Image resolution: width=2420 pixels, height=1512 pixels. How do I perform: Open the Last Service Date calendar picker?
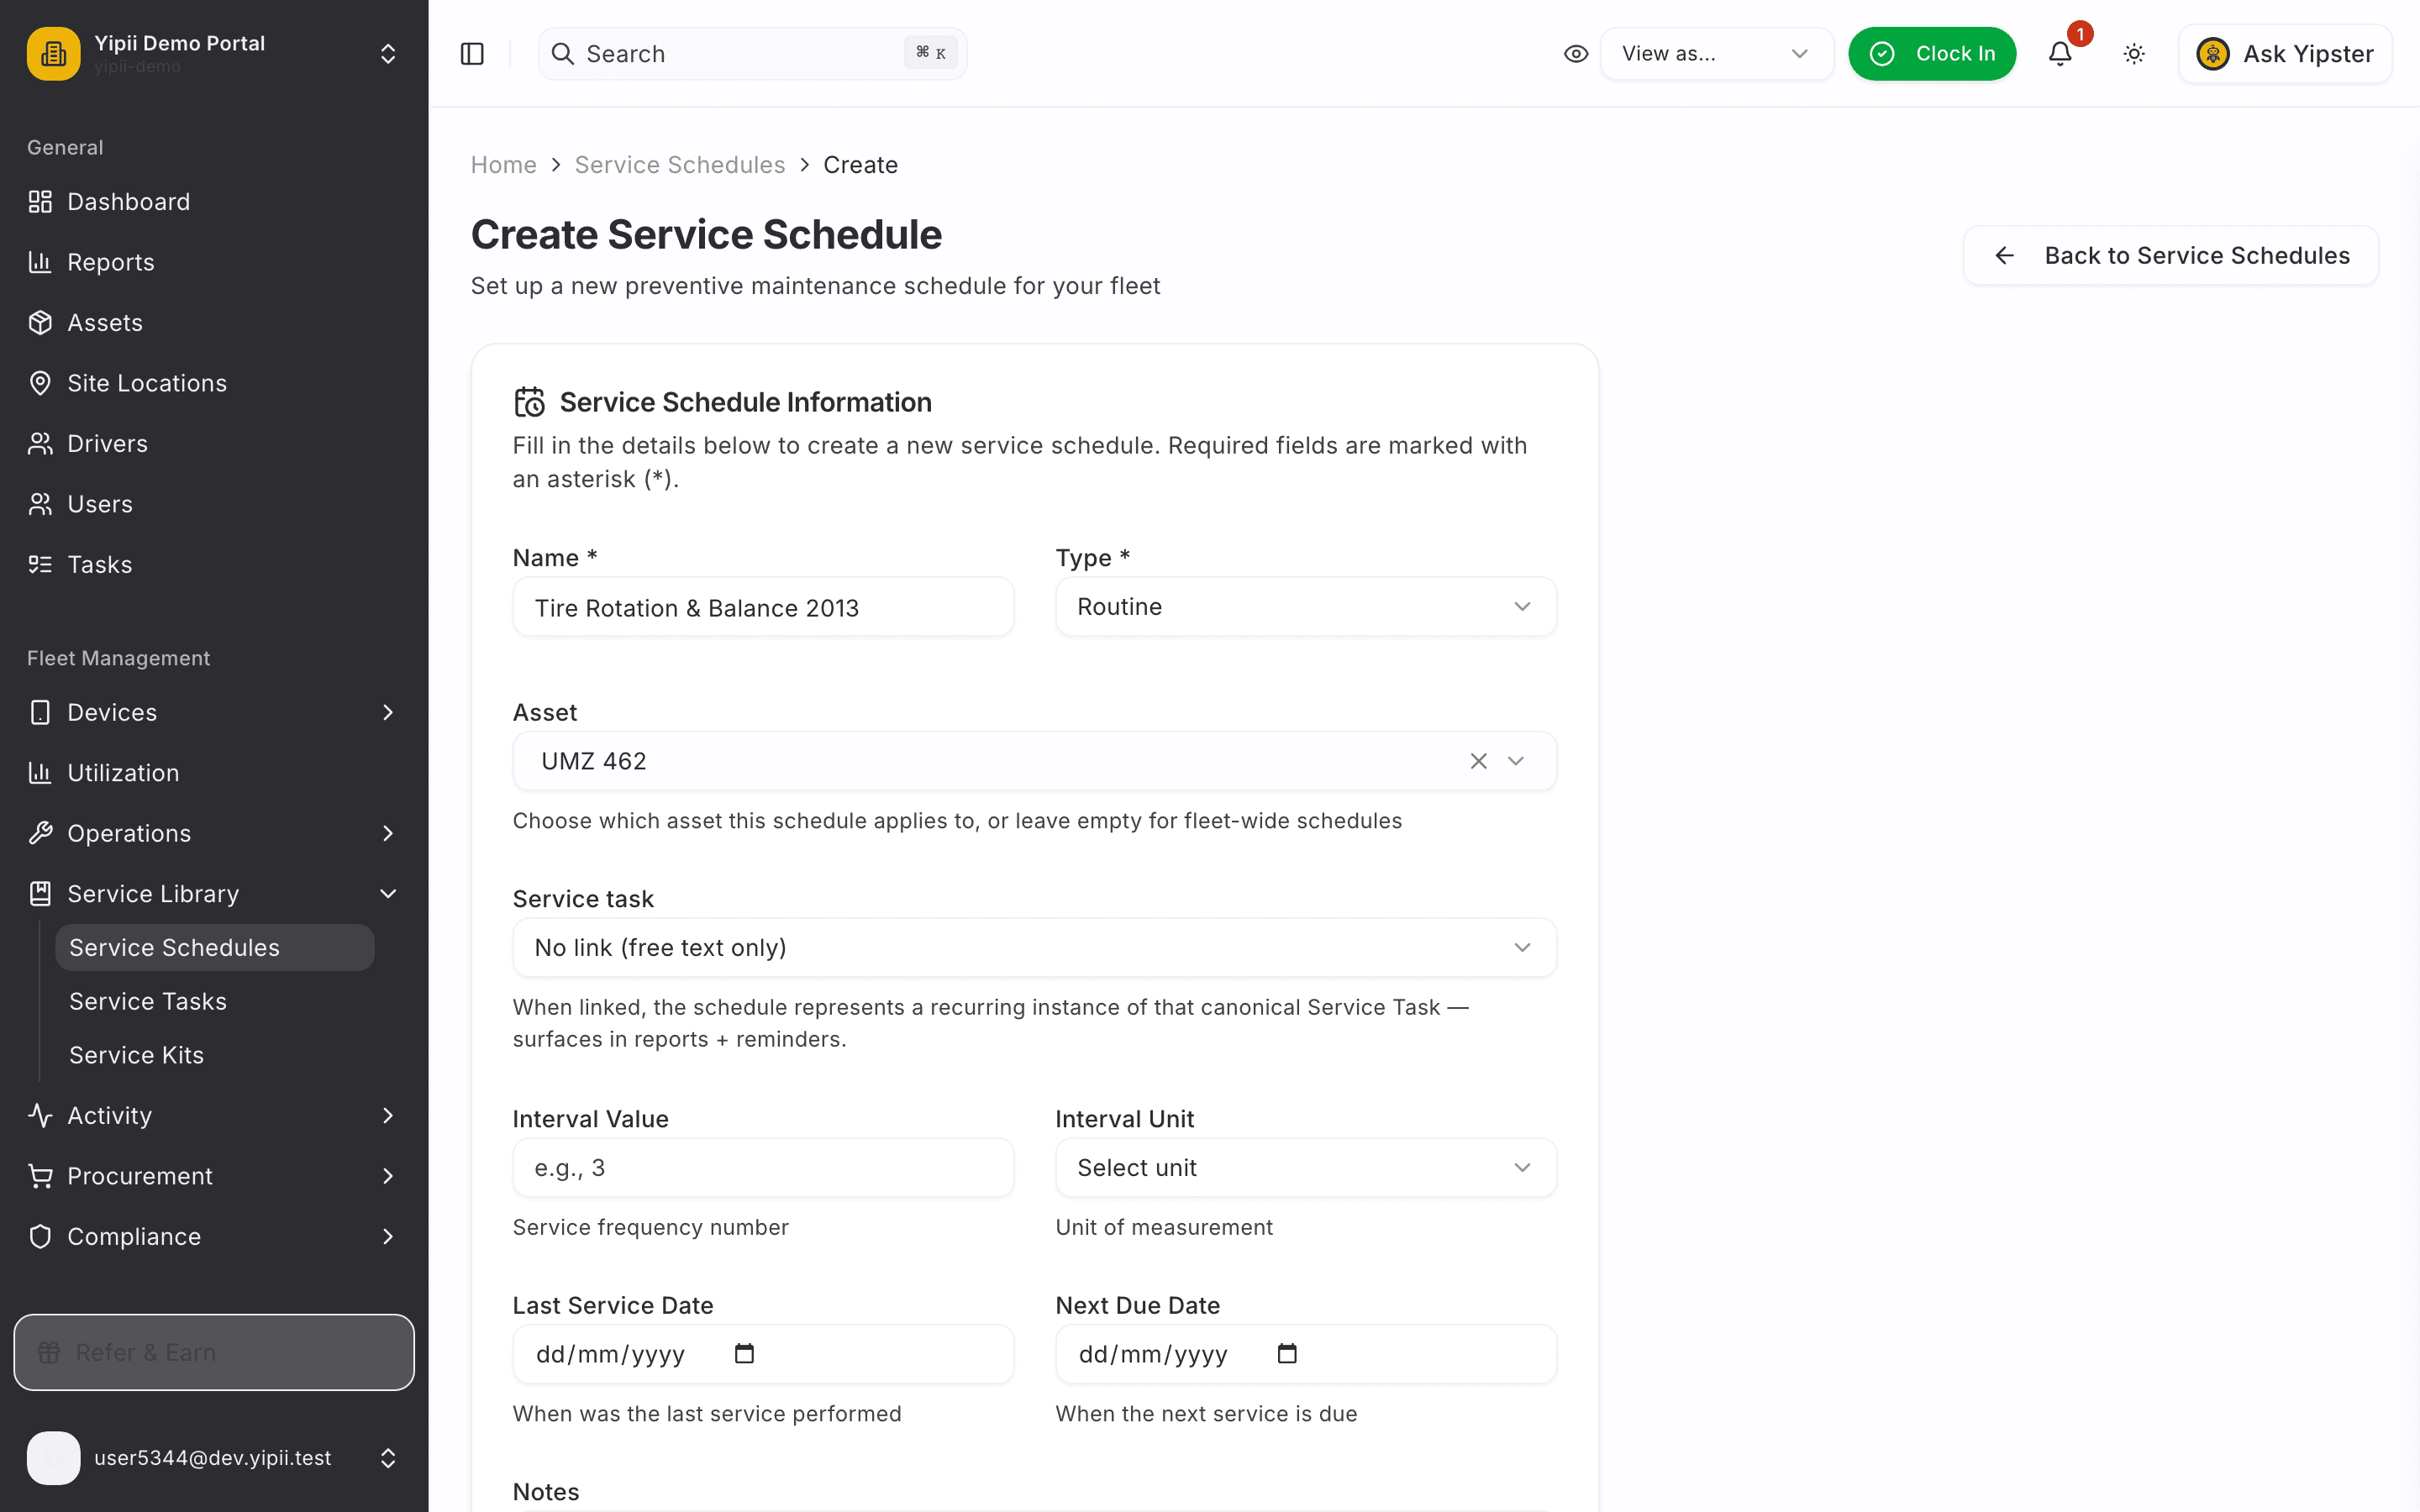pyautogui.click(x=744, y=1354)
